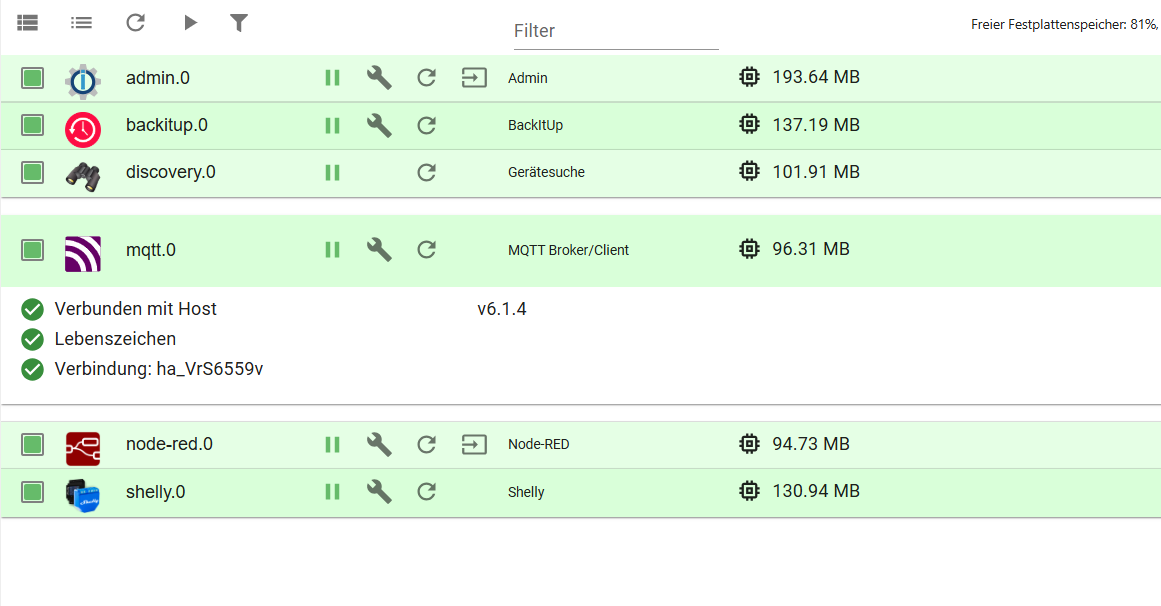Screen dimensions: 1161x606
Task: Switch to the table view mode
Action: (28, 22)
